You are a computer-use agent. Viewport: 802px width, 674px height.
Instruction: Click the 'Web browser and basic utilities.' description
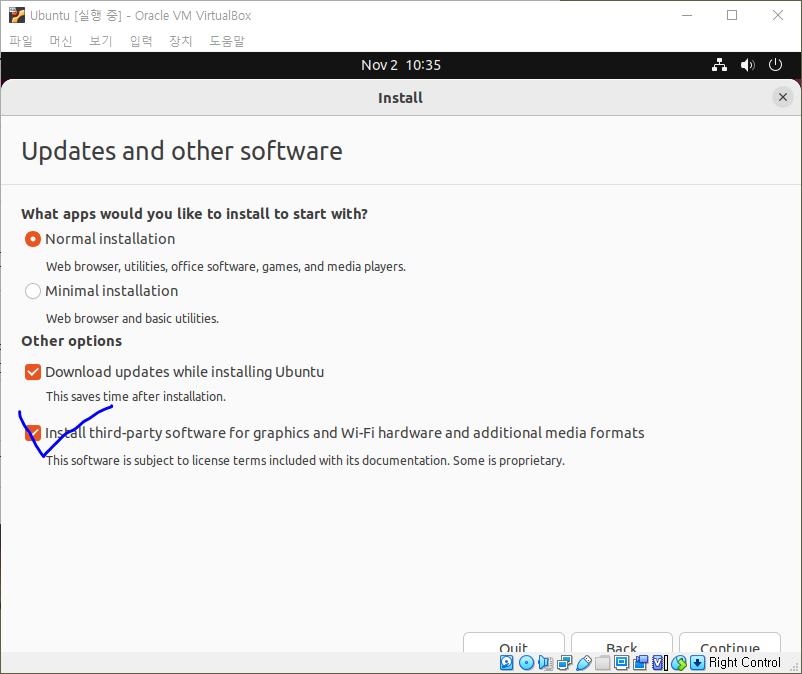(132, 319)
